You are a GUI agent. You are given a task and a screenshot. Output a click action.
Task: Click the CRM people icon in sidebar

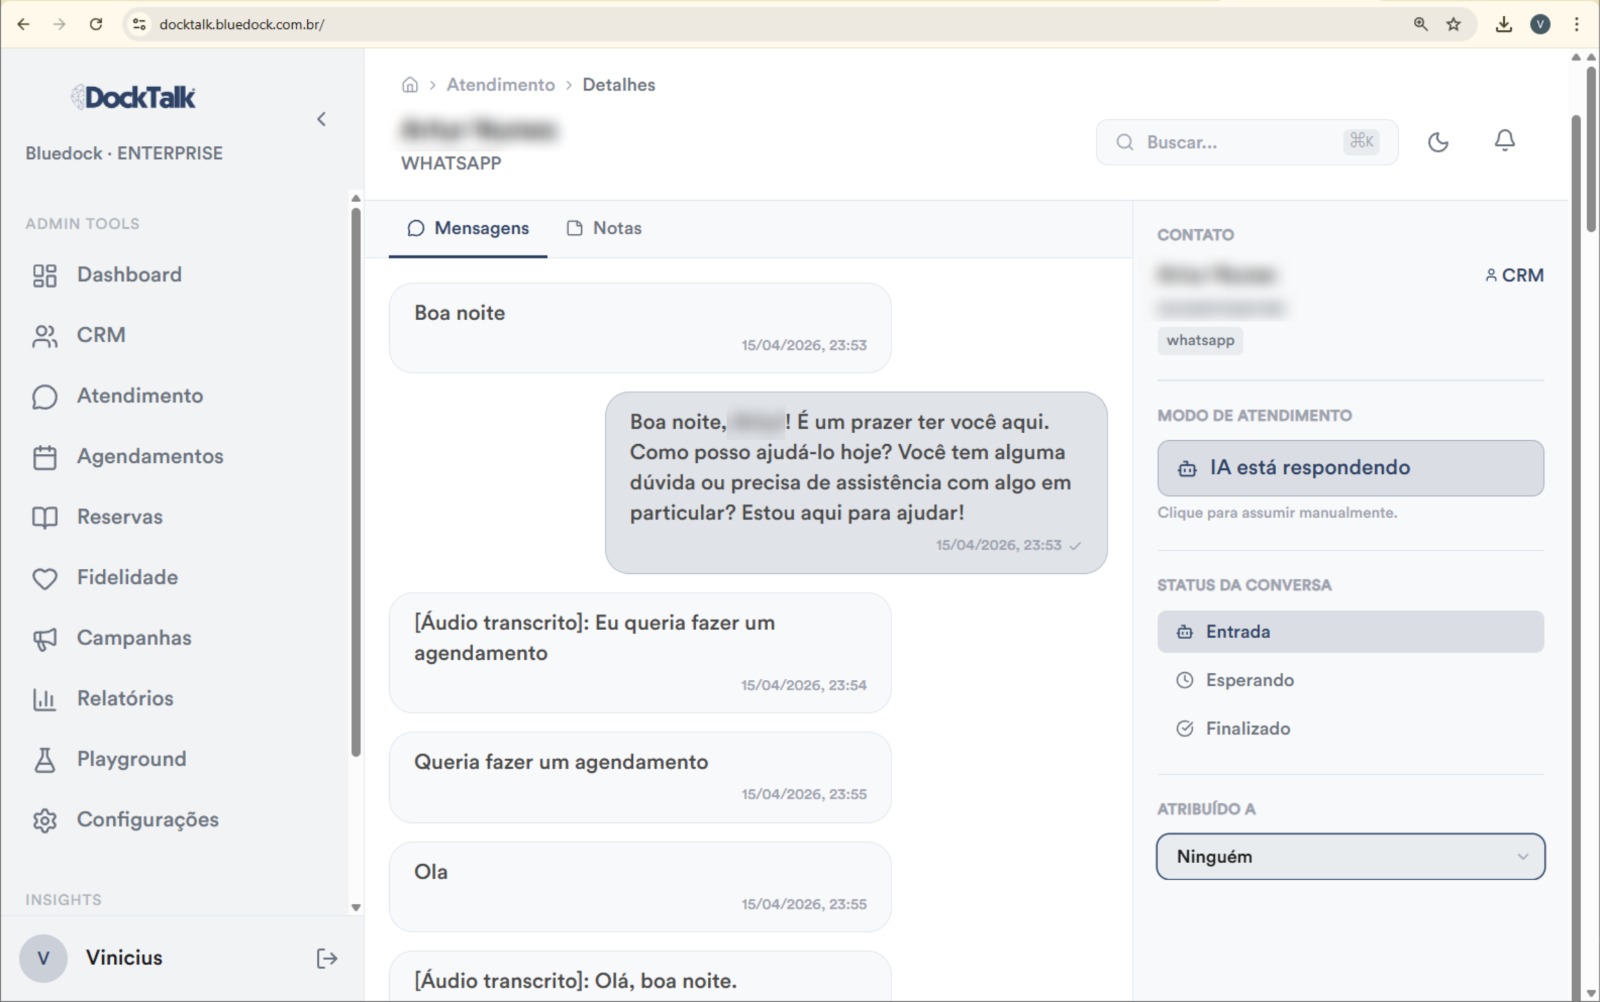[45, 336]
